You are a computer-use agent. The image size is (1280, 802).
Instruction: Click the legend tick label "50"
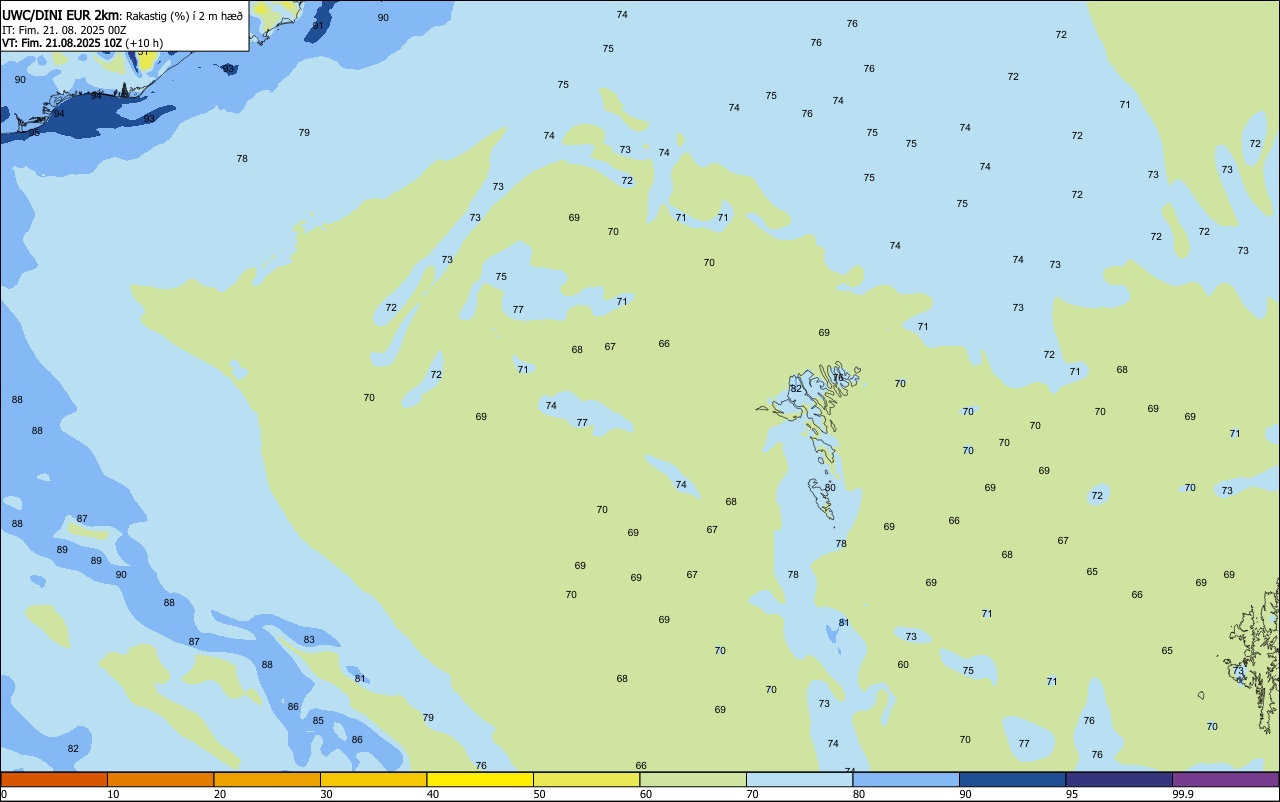[539, 794]
